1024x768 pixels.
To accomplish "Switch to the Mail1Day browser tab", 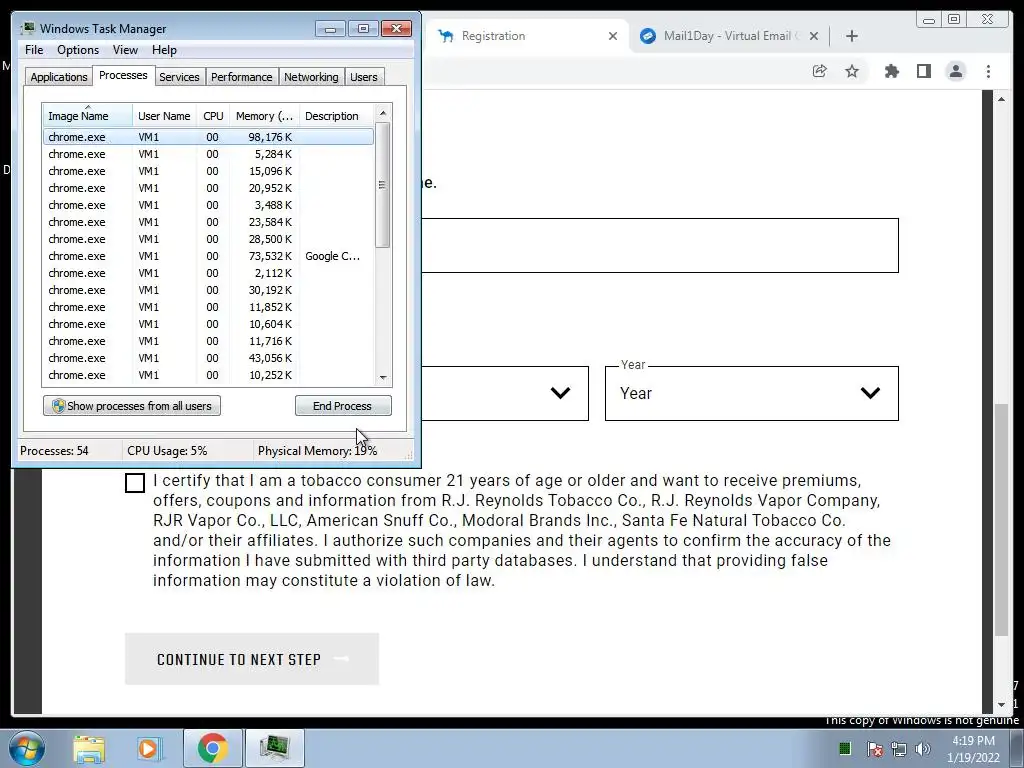I will pyautogui.click(x=729, y=36).
